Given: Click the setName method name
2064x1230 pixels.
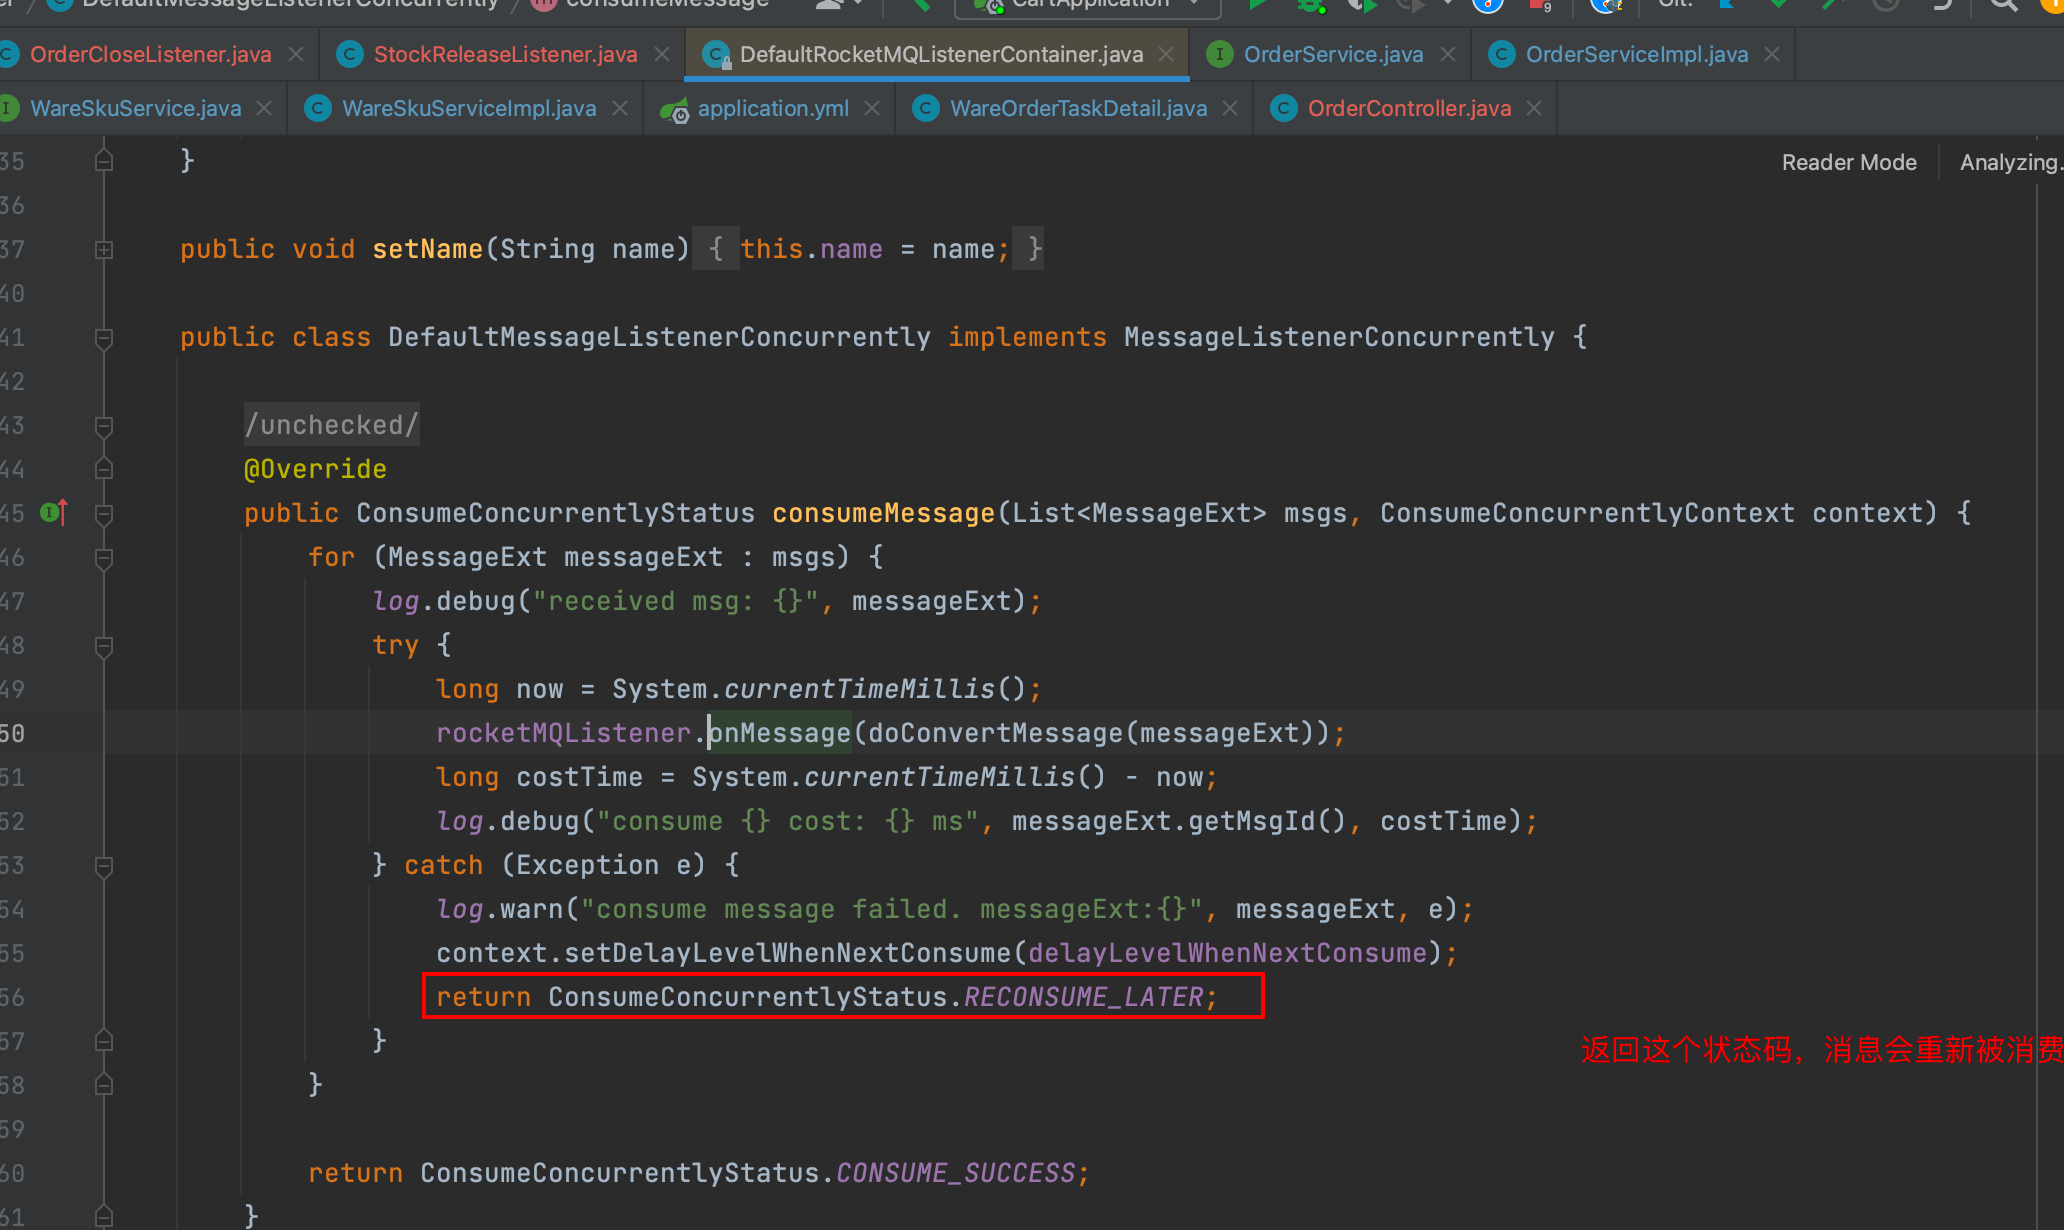Looking at the screenshot, I should (428, 249).
